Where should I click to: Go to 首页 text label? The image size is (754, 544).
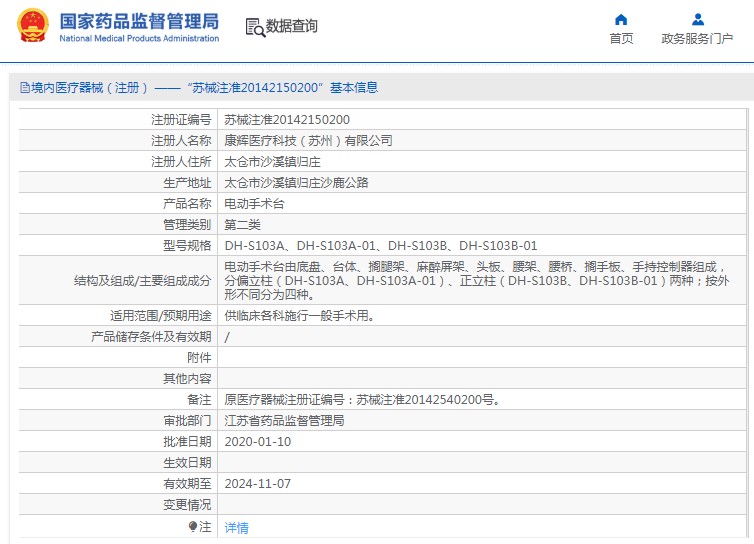(x=621, y=39)
